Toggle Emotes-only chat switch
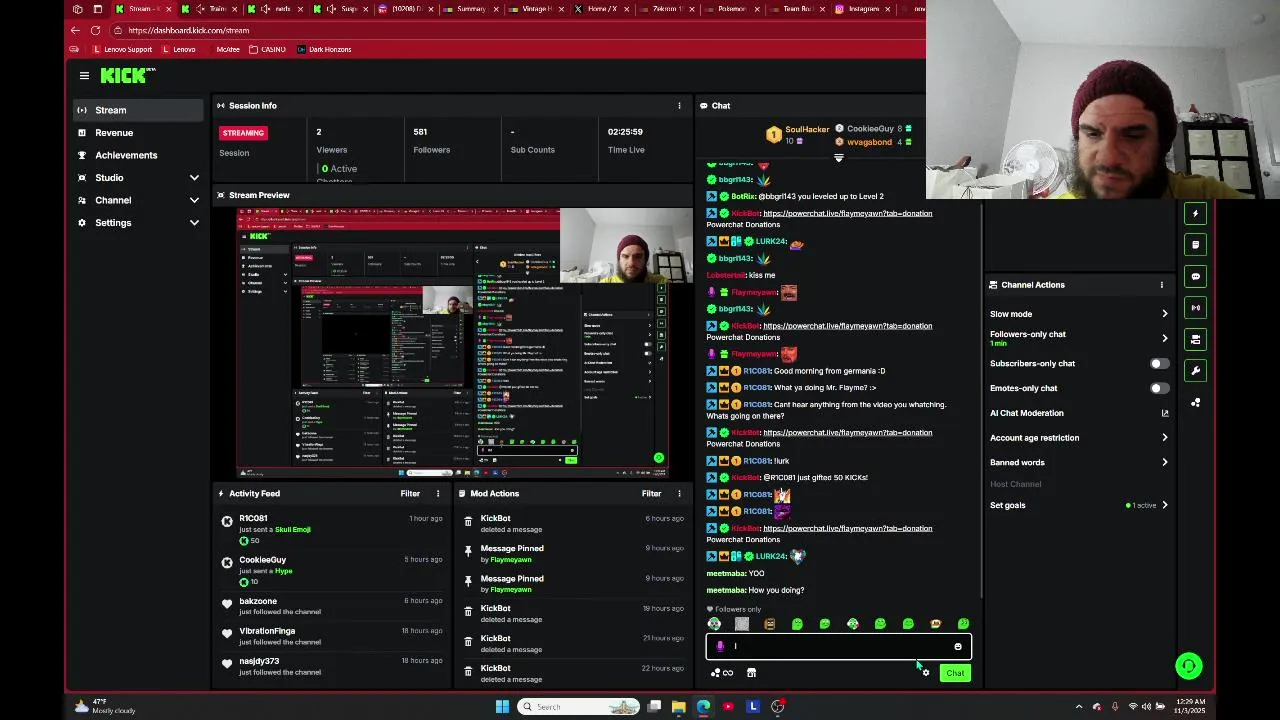 pos(1158,388)
